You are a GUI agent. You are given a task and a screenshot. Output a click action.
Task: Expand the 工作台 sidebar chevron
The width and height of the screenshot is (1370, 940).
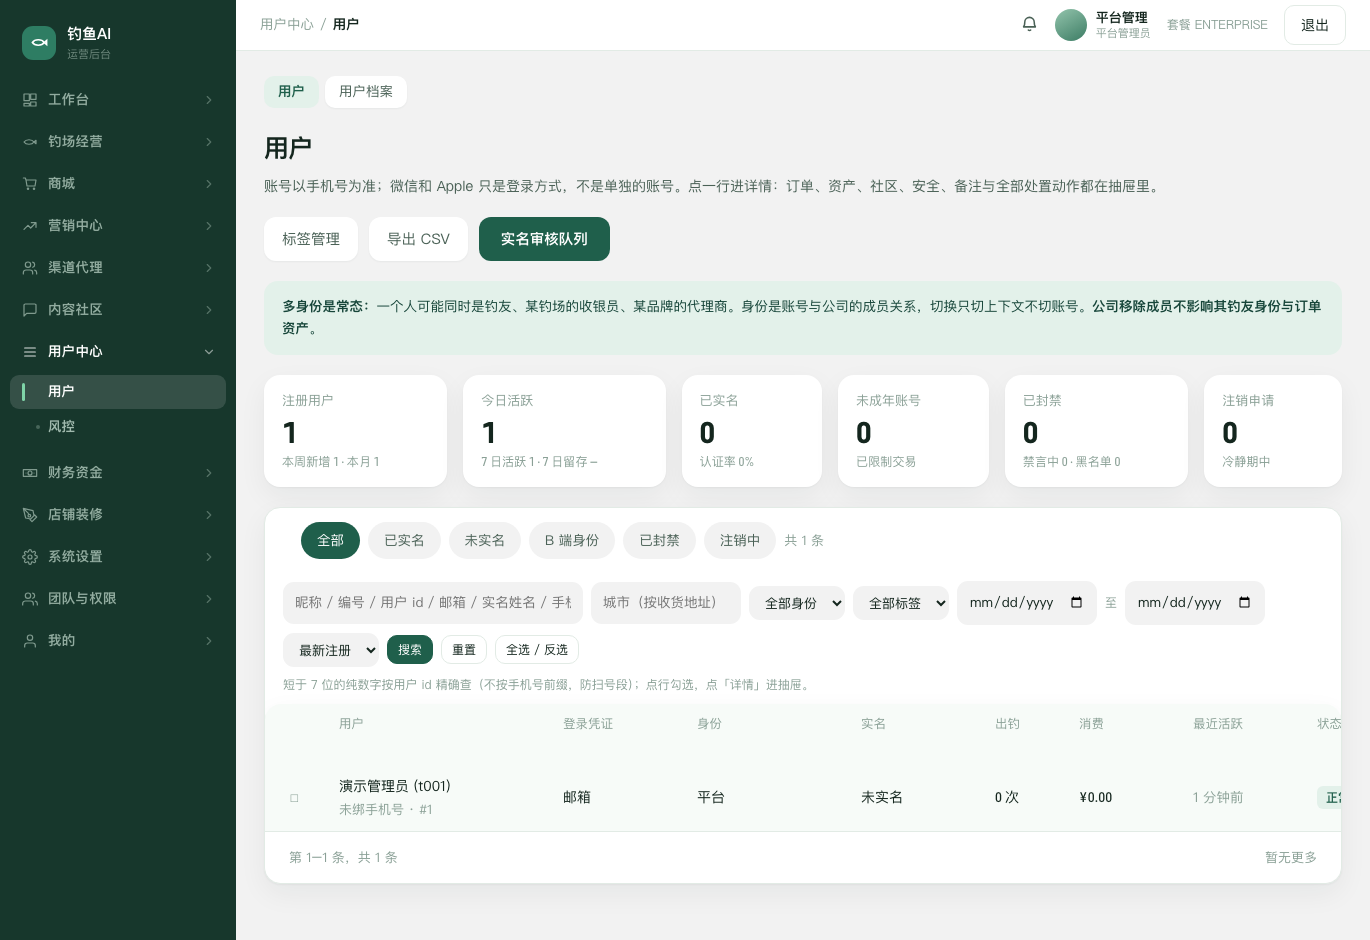(208, 100)
